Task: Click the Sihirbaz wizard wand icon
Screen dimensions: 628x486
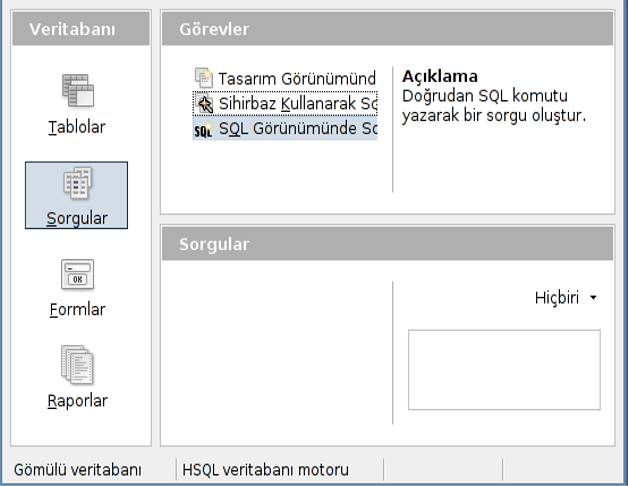Action: pos(204,104)
